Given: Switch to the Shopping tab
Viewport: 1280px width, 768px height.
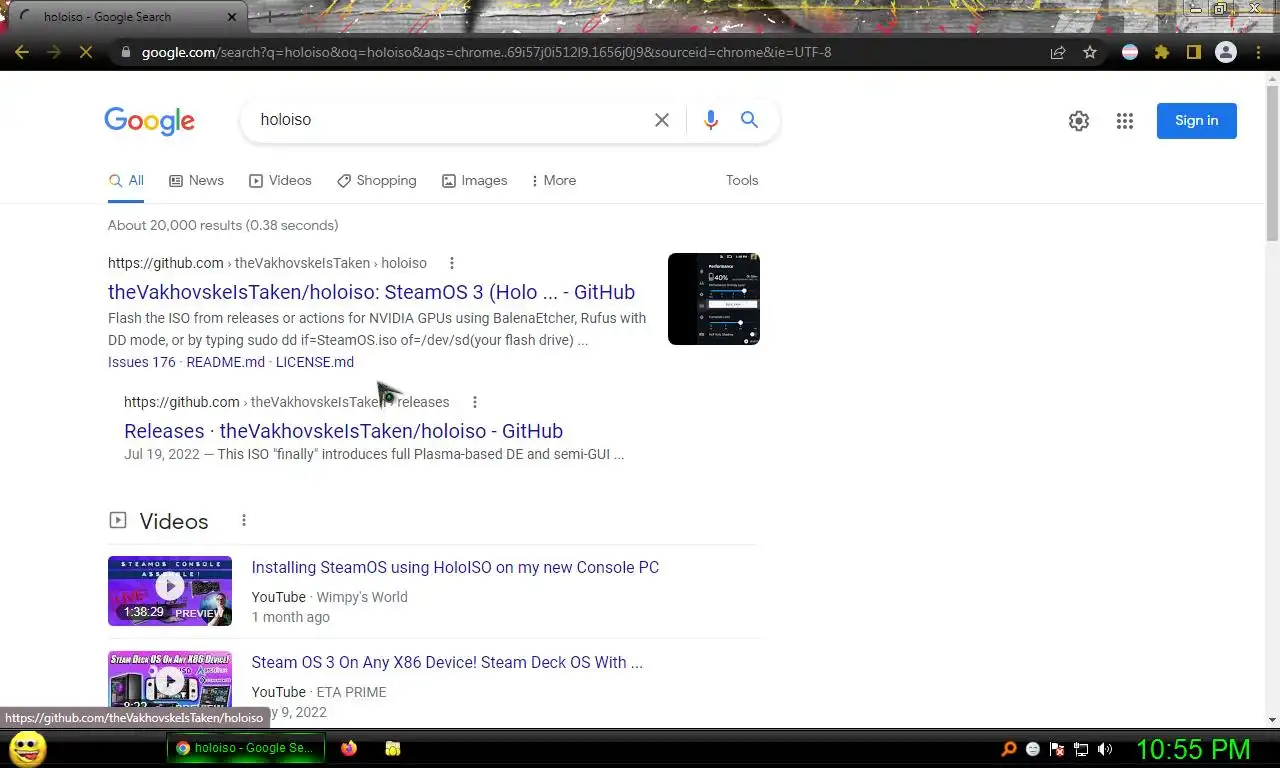Looking at the screenshot, I should 376,181.
